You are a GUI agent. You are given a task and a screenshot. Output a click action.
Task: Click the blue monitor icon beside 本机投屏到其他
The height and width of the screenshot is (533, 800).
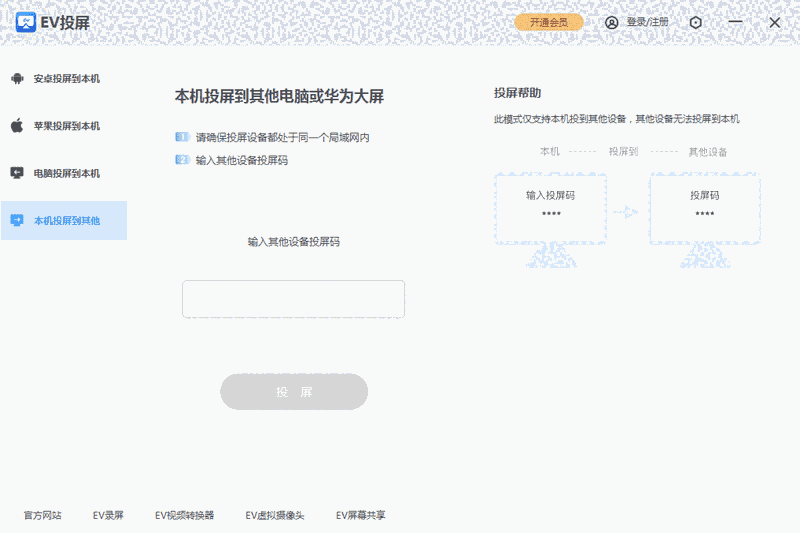tap(17, 220)
